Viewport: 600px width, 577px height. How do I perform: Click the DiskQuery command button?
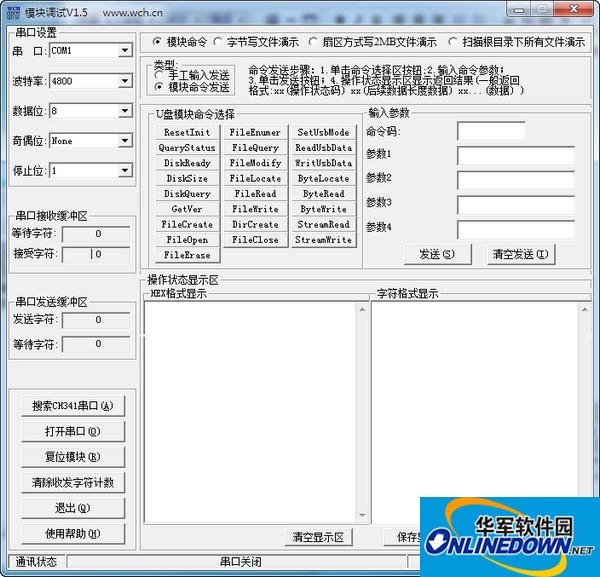coord(188,194)
